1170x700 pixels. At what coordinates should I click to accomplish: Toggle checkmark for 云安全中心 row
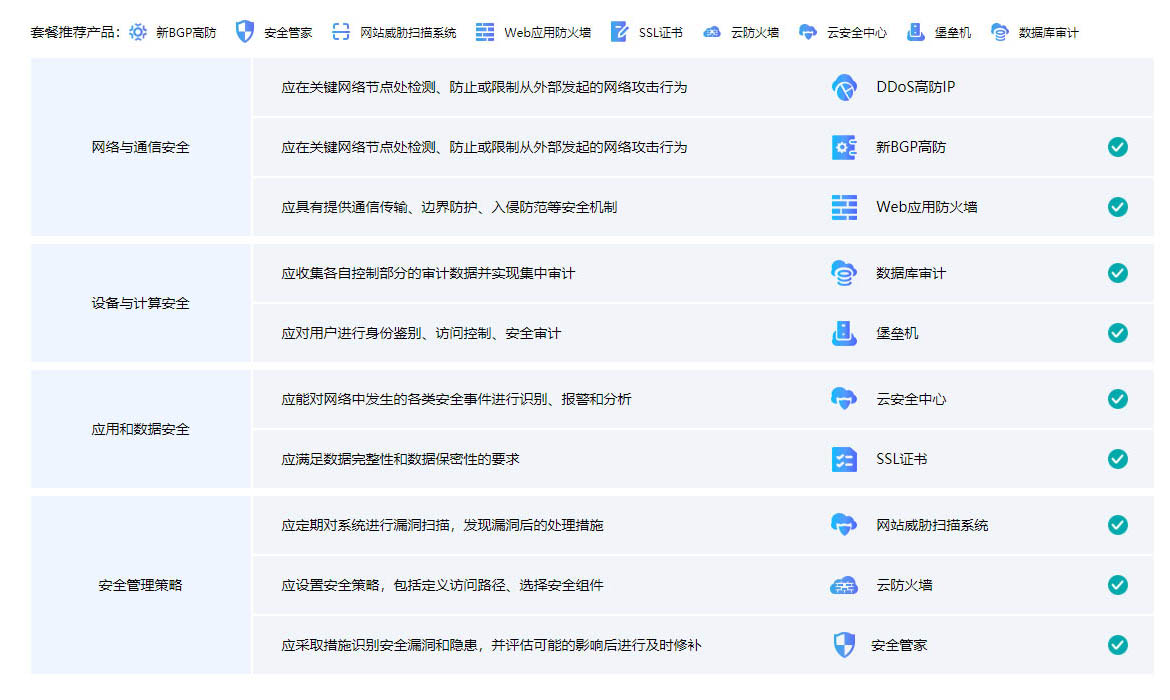coord(1117,399)
